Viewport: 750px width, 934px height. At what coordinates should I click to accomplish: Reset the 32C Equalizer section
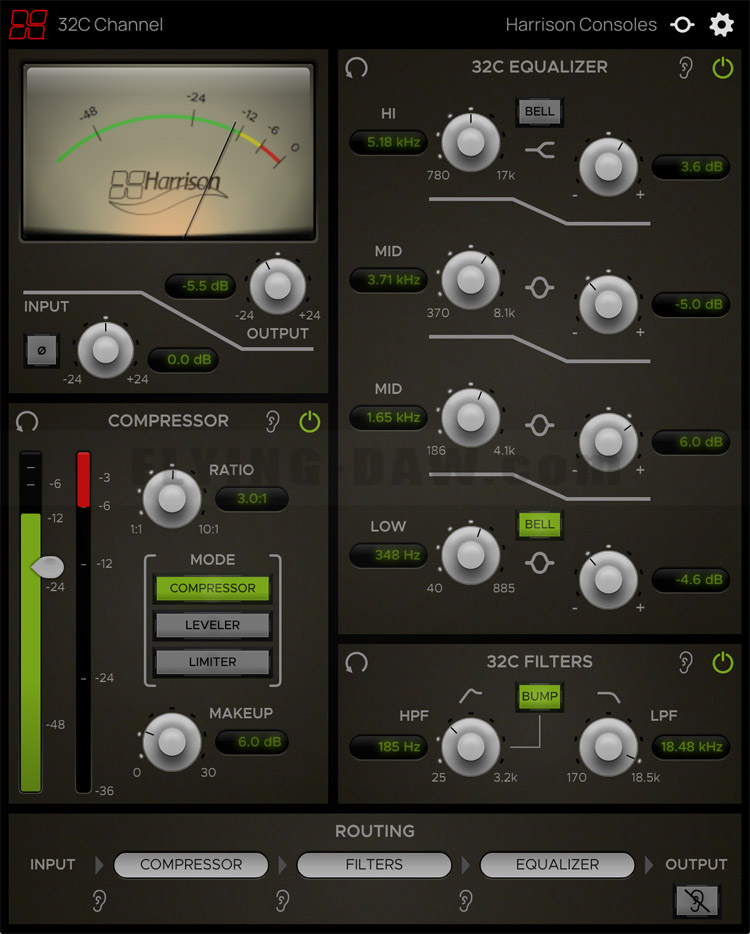point(356,67)
